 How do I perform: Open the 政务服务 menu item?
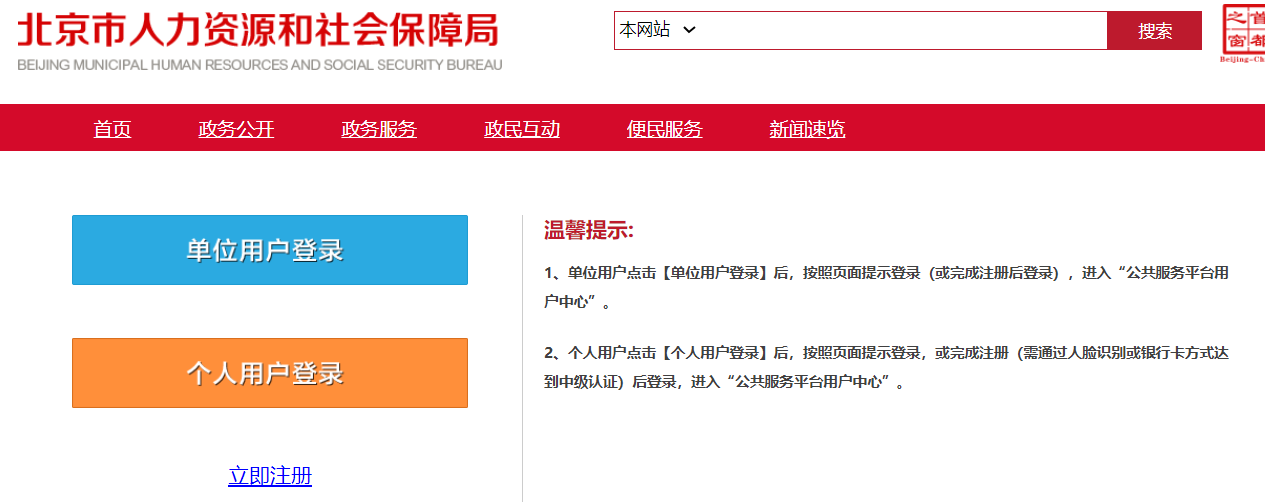pyautogui.click(x=379, y=129)
